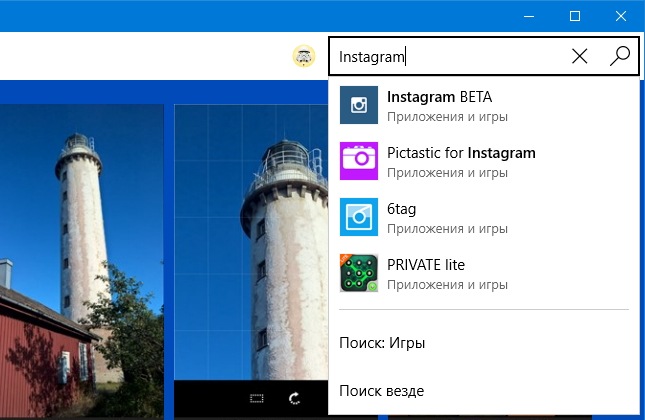The height and width of the screenshot is (420, 645).
Task: Minimize the Store window
Action: click(529, 16)
